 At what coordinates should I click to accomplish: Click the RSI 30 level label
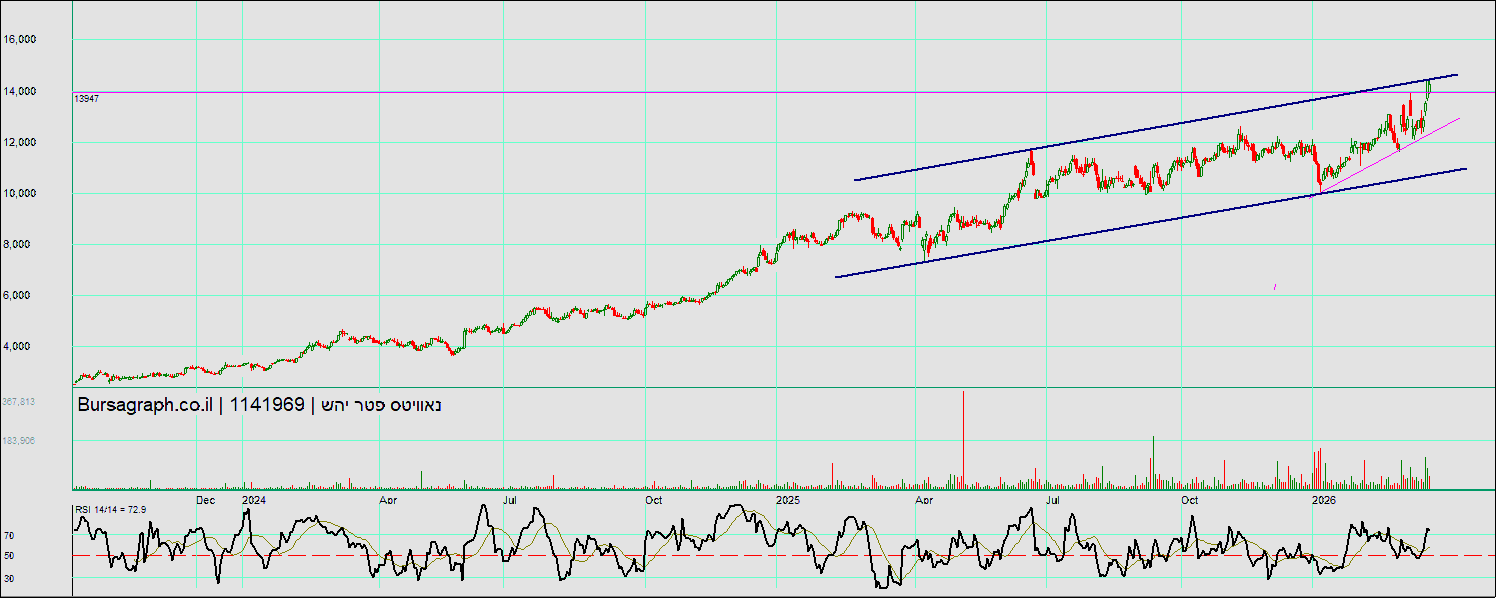tap(8, 579)
